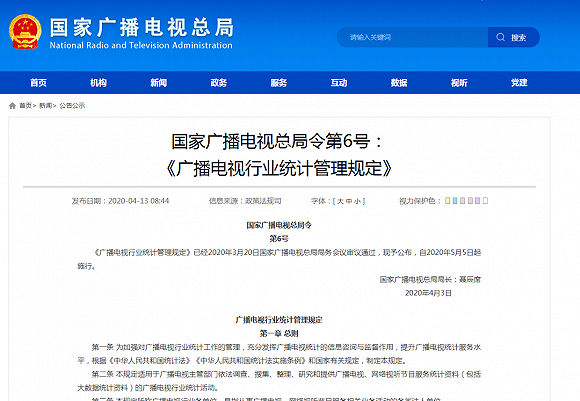Select the purple eye-protection color
Image resolution: width=580 pixels, height=401 pixels.
pyautogui.click(x=478, y=200)
